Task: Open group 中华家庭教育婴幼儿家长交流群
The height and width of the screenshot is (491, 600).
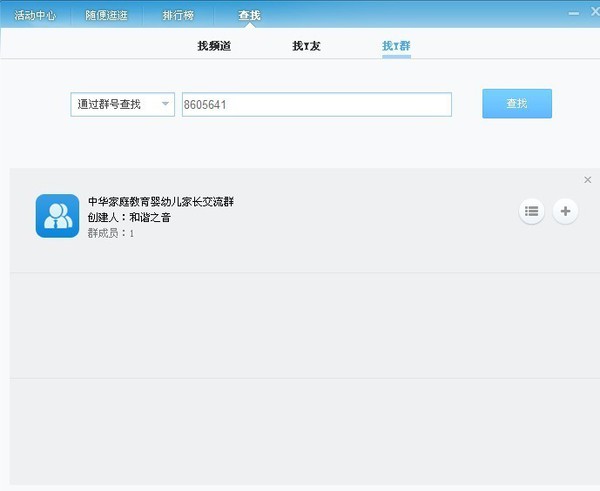Action: [x=161, y=201]
